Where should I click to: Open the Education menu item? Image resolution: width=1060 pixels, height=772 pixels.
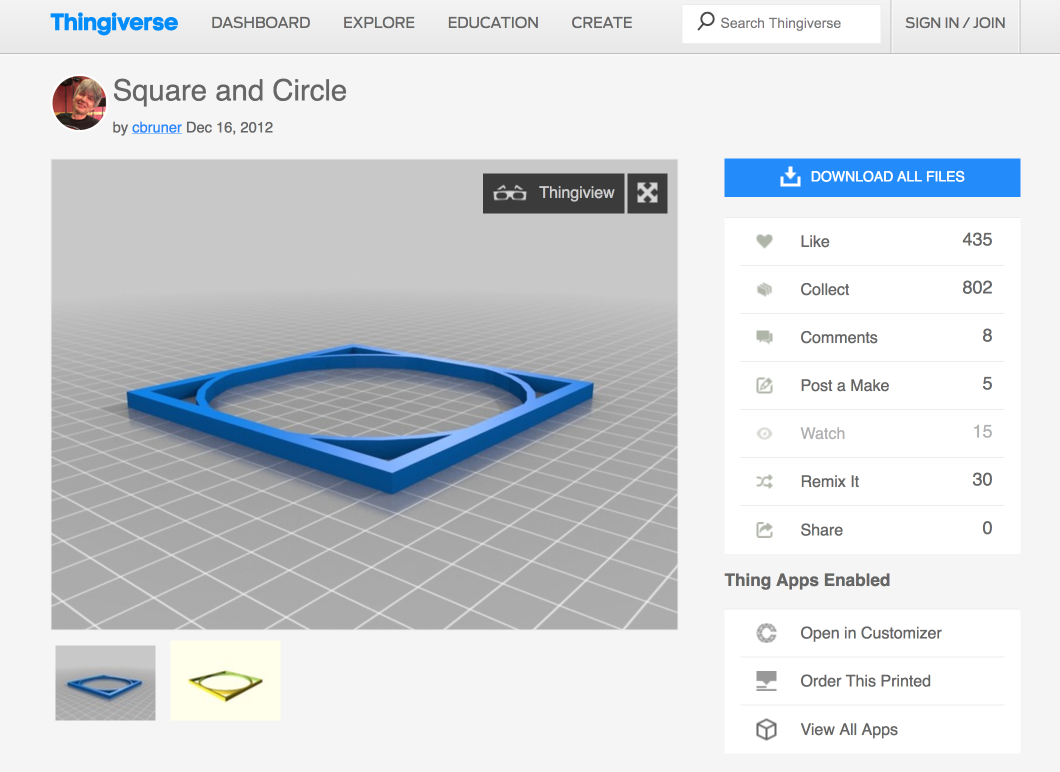pos(493,23)
